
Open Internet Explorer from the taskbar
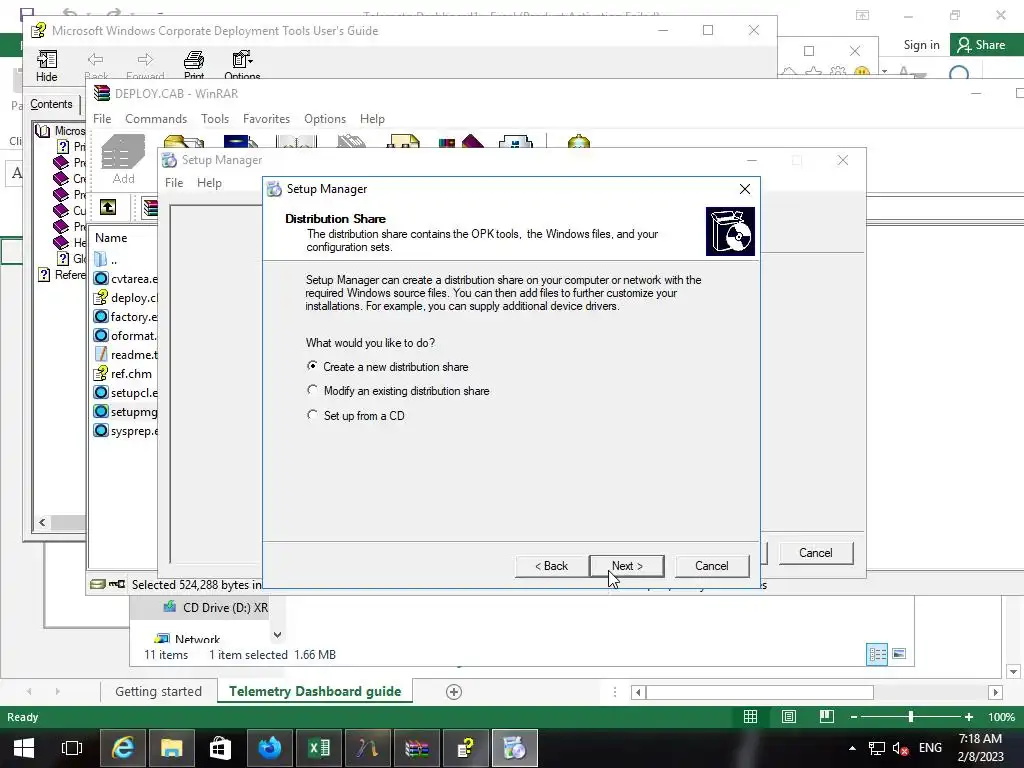[122, 748]
